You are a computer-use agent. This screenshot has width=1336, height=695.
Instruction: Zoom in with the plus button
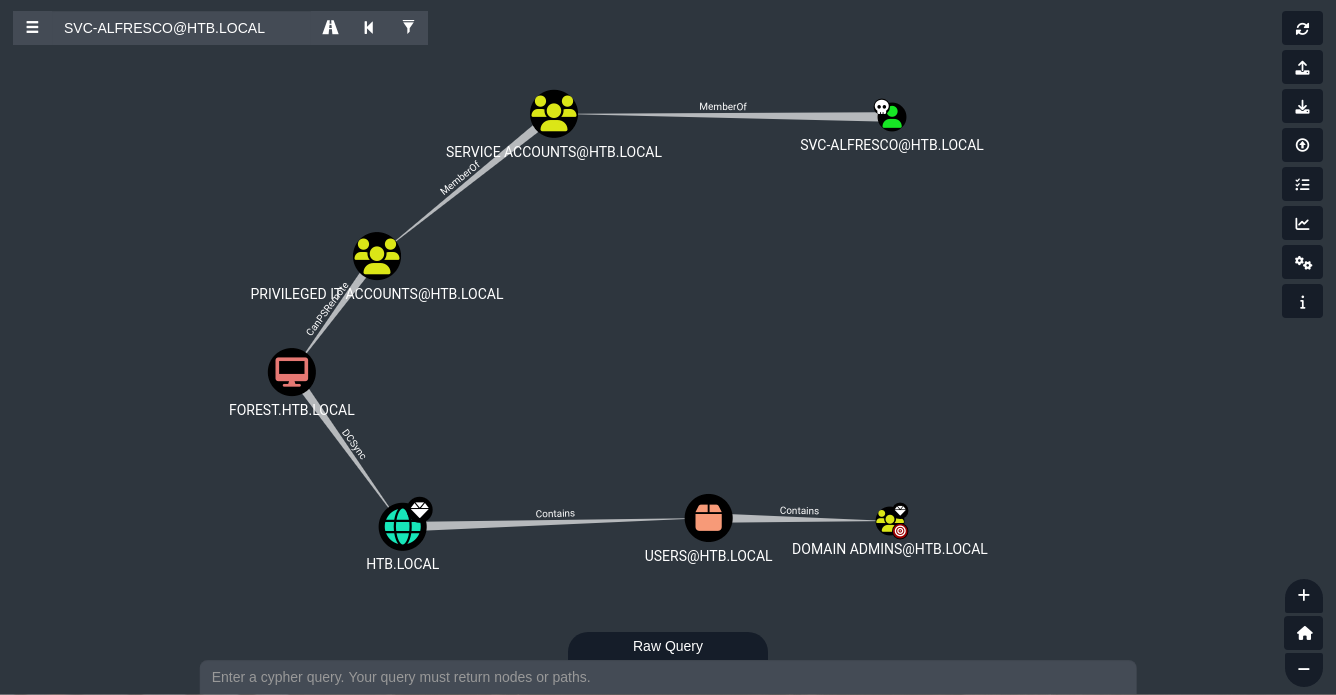(1304, 596)
